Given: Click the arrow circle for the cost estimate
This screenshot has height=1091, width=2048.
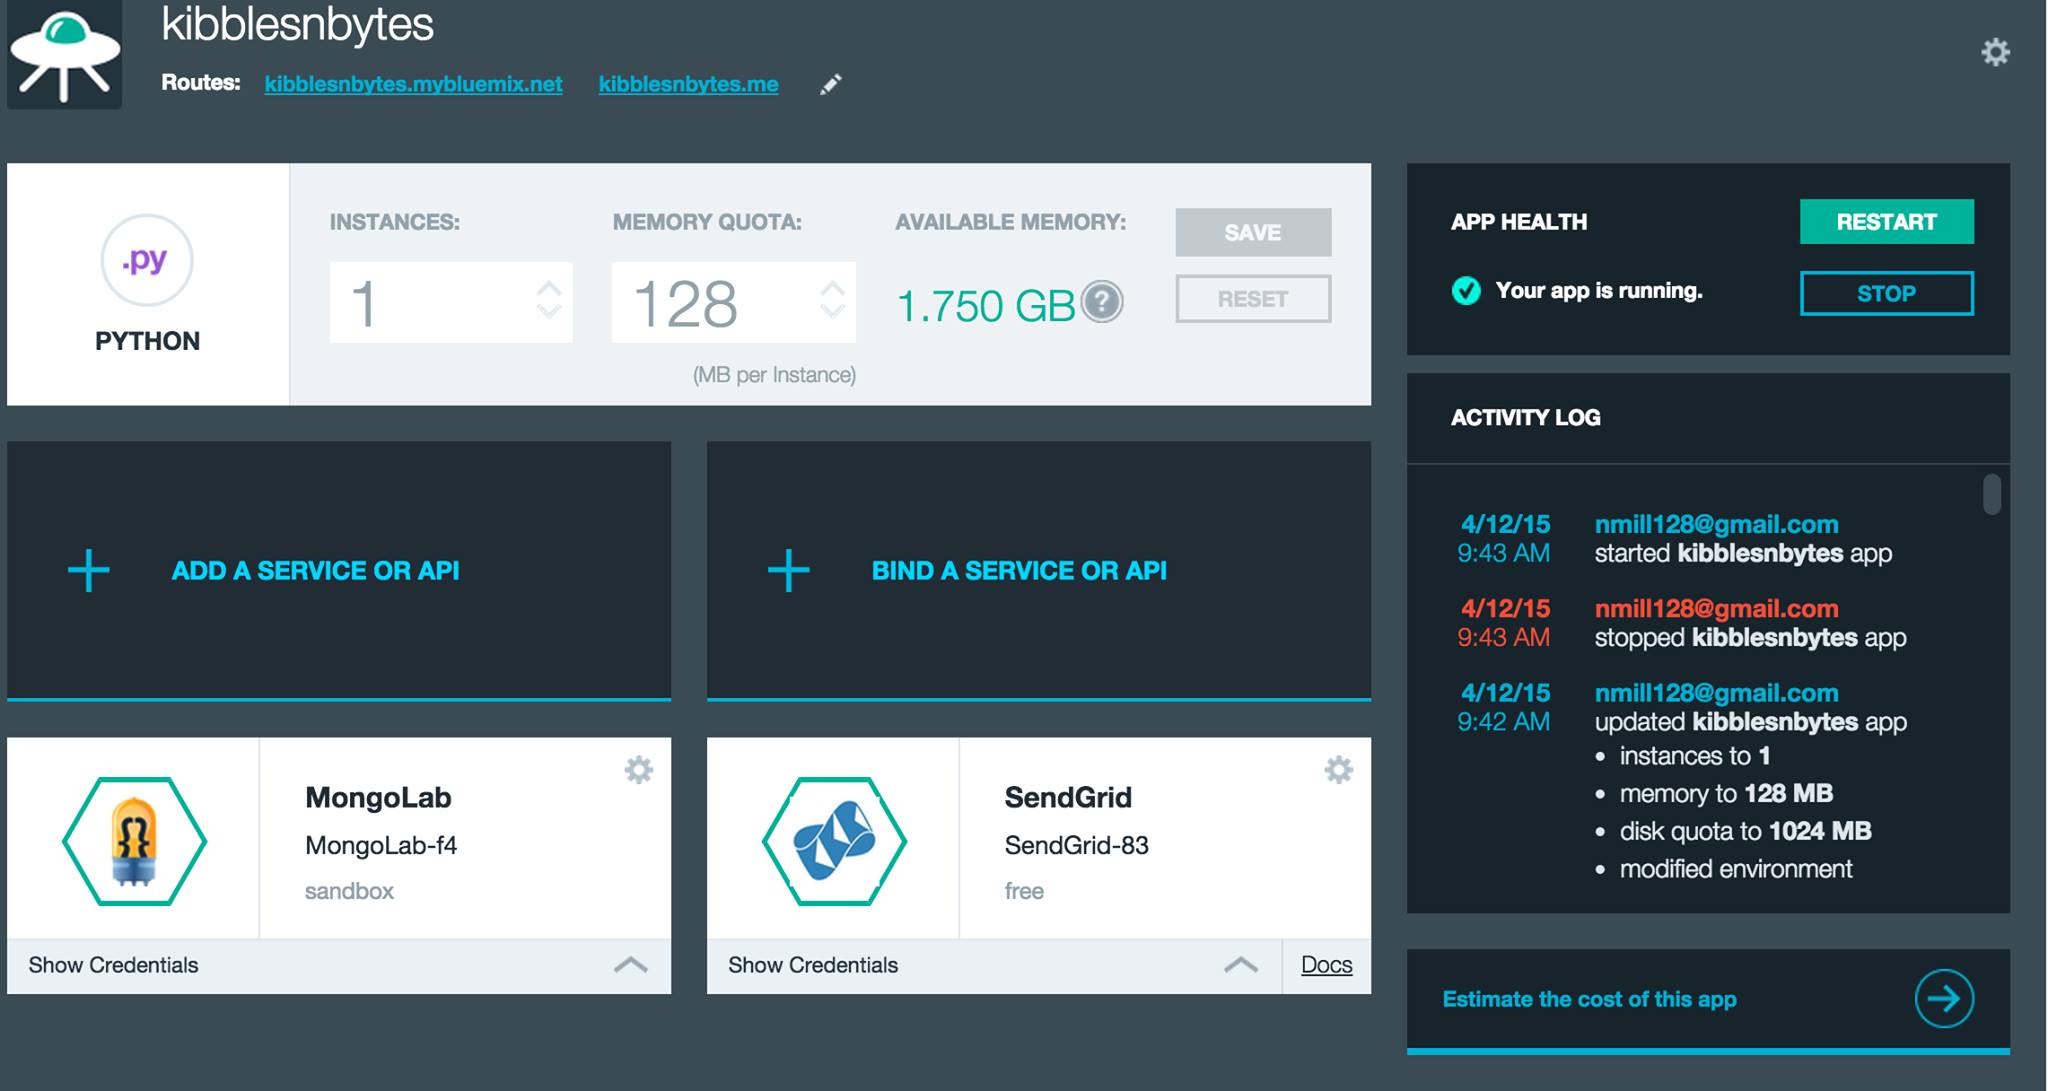Looking at the screenshot, I should click(1944, 998).
